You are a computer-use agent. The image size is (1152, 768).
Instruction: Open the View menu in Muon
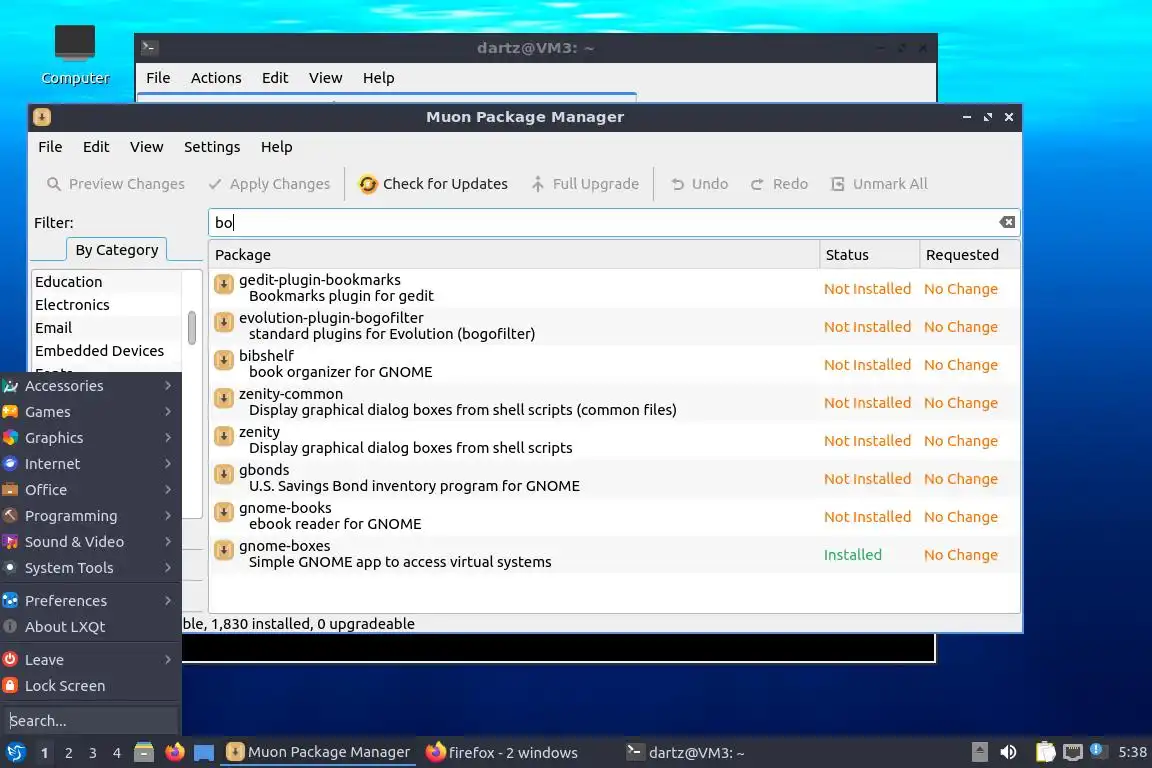point(146,147)
